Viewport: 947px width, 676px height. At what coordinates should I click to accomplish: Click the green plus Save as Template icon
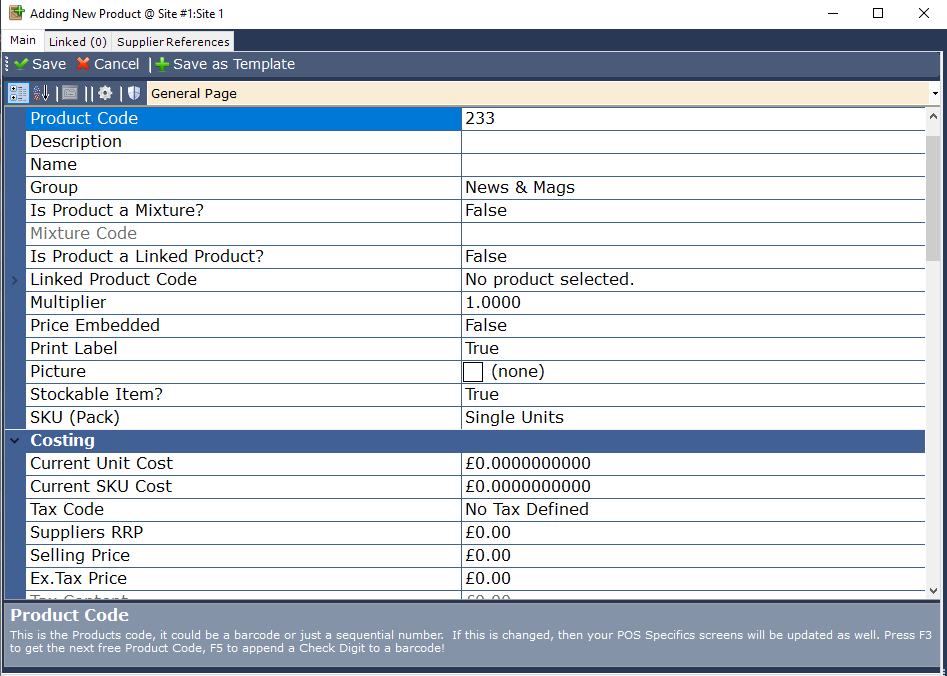coord(162,64)
